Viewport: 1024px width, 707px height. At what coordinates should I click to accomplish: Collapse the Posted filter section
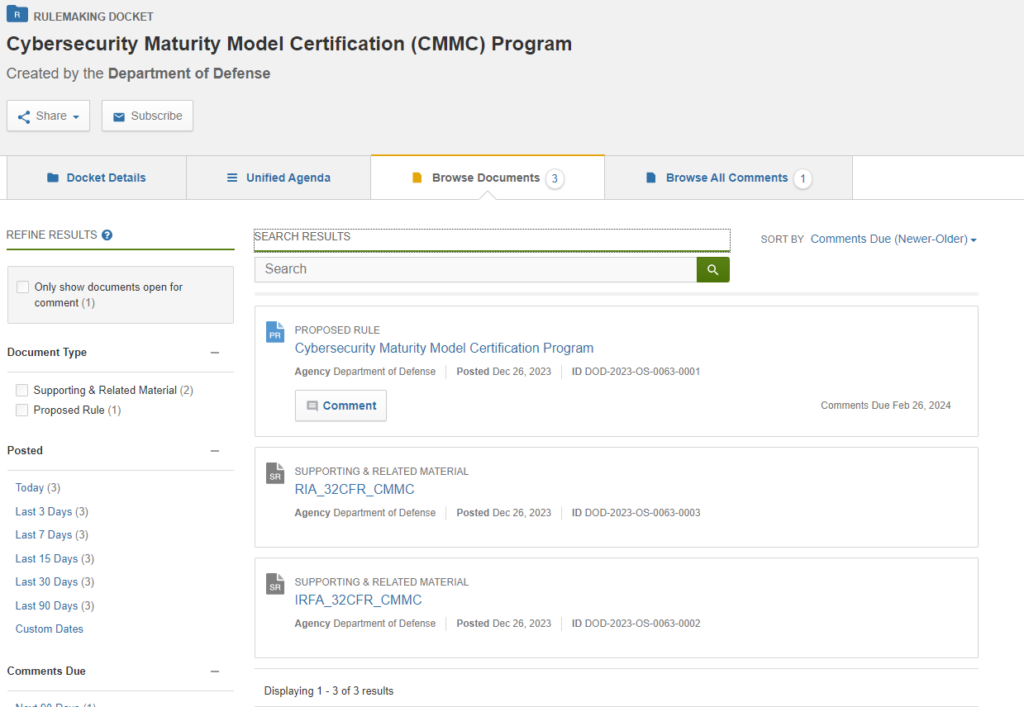click(215, 450)
